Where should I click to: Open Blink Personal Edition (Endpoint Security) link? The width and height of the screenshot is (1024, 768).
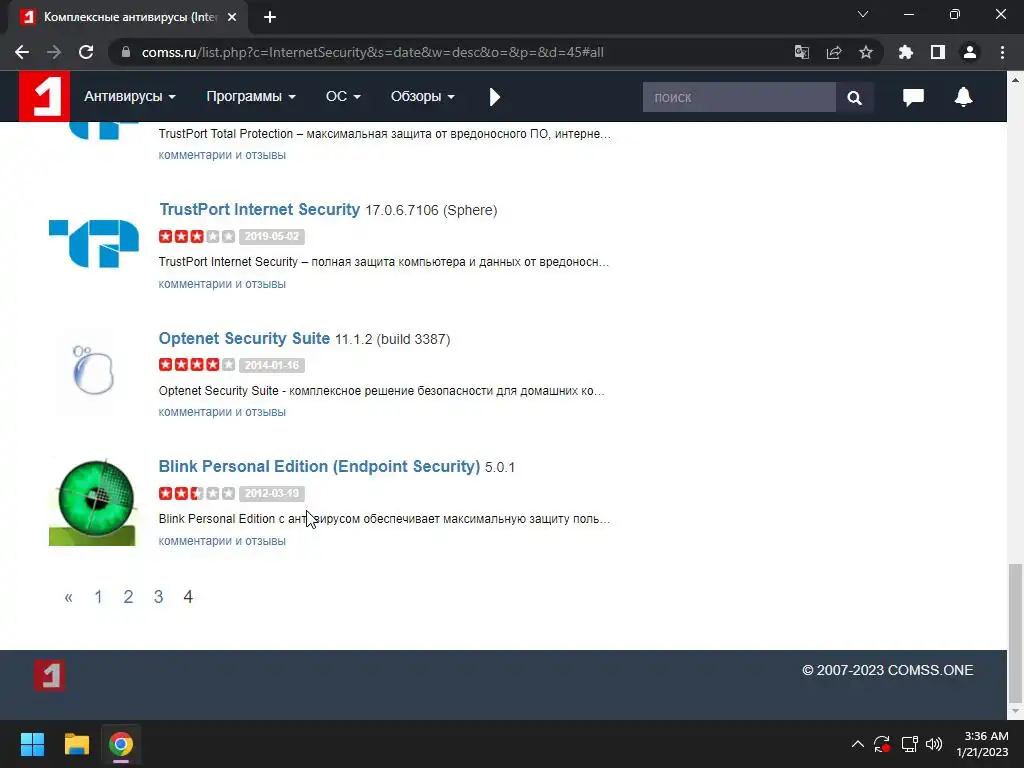click(319, 466)
